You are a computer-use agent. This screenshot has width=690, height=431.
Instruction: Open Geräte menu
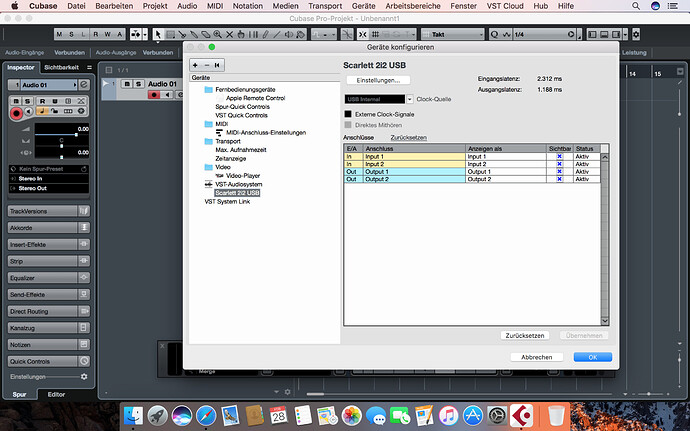(363, 6)
